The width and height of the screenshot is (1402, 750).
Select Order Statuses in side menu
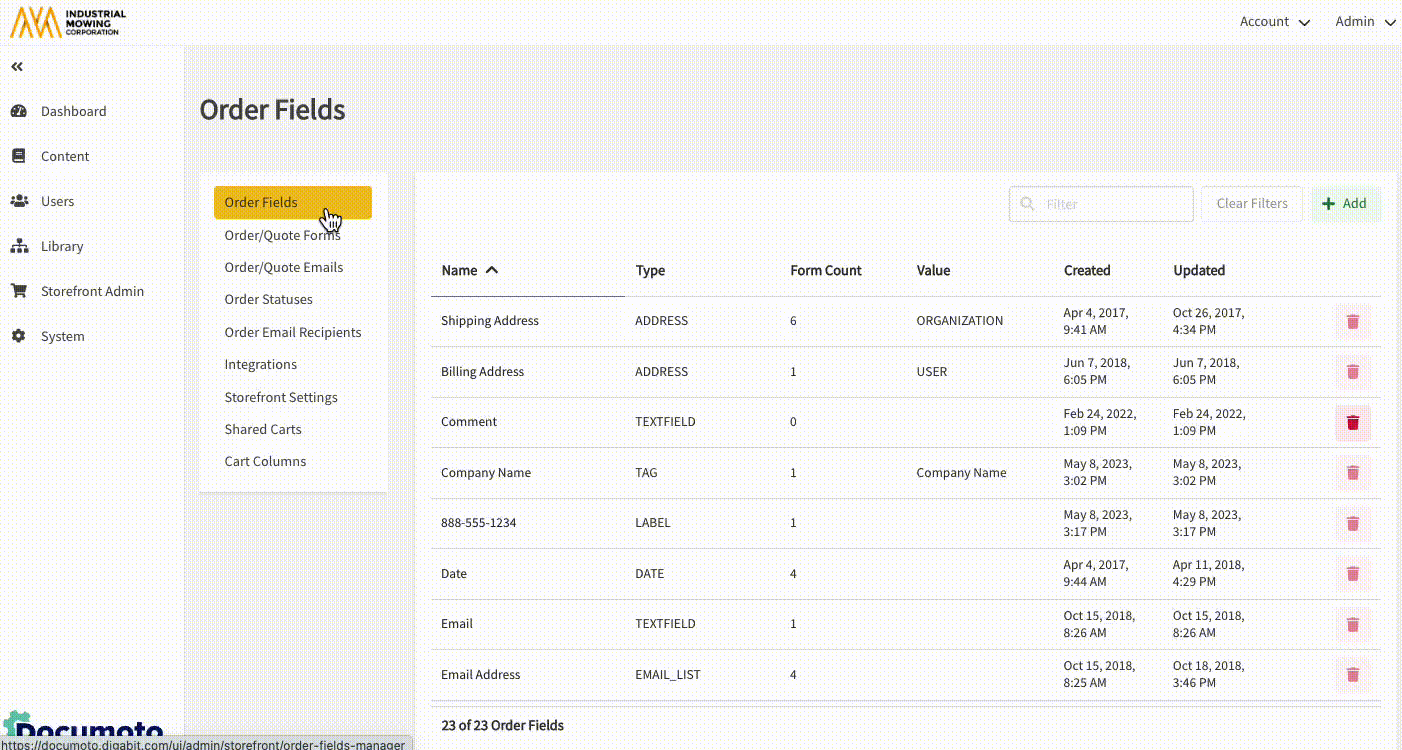pos(268,299)
